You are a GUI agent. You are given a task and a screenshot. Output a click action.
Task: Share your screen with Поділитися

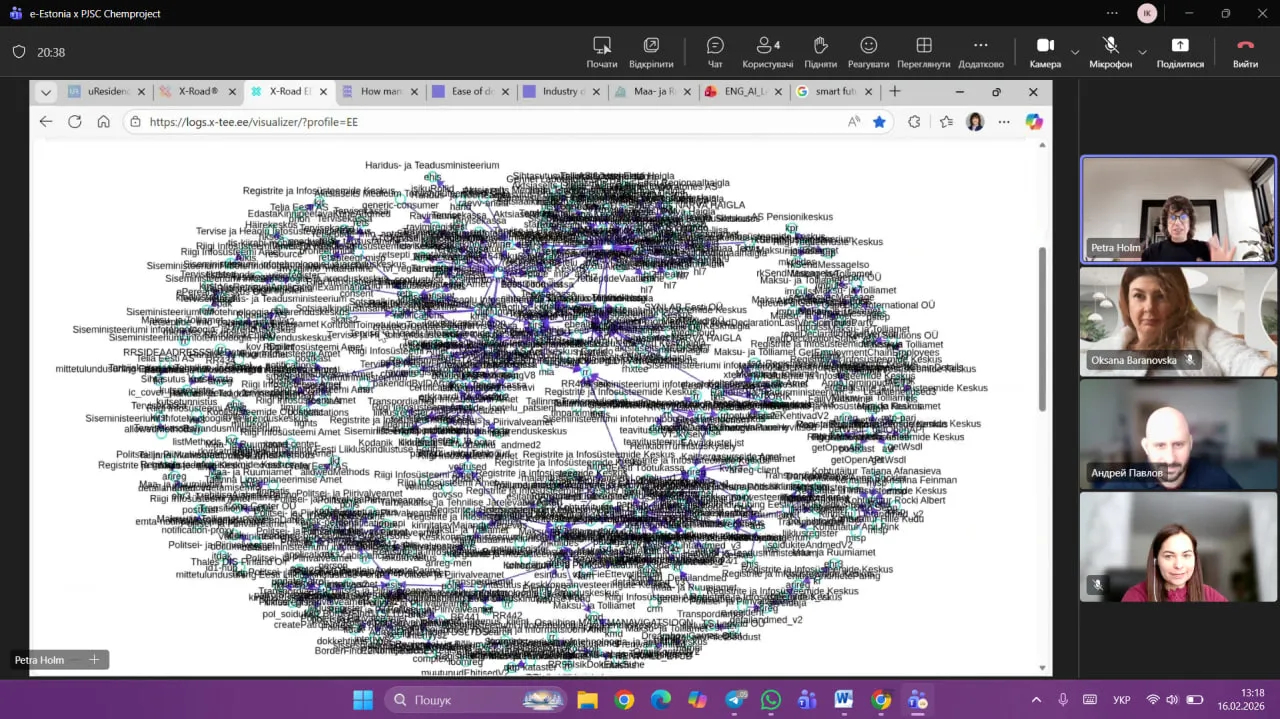click(1180, 52)
